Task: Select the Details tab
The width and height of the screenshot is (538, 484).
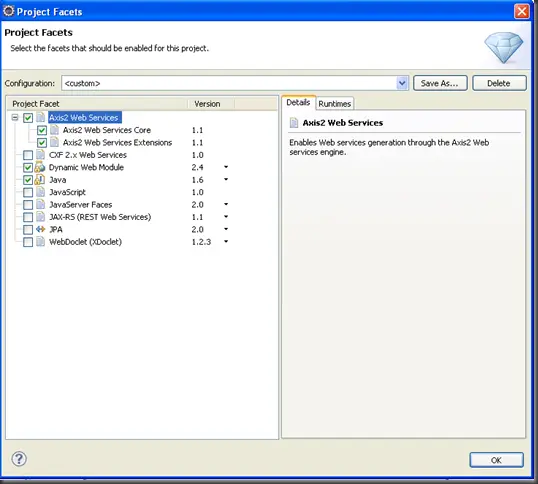Action: click(298, 103)
